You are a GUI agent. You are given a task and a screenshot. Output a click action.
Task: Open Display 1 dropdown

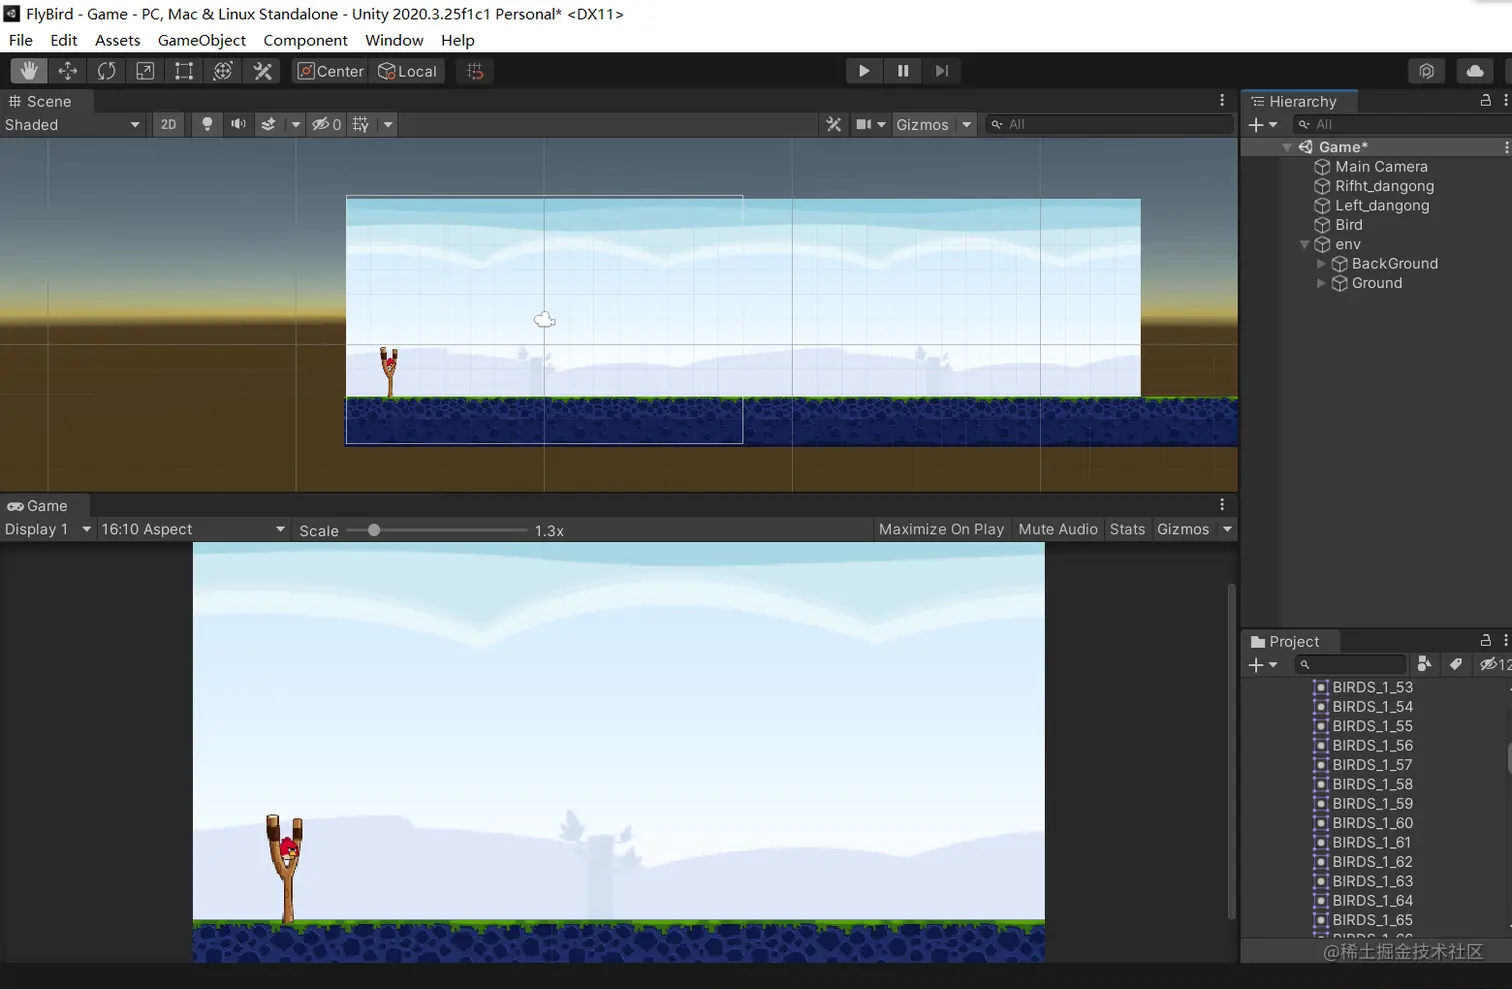tap(48, 529)
